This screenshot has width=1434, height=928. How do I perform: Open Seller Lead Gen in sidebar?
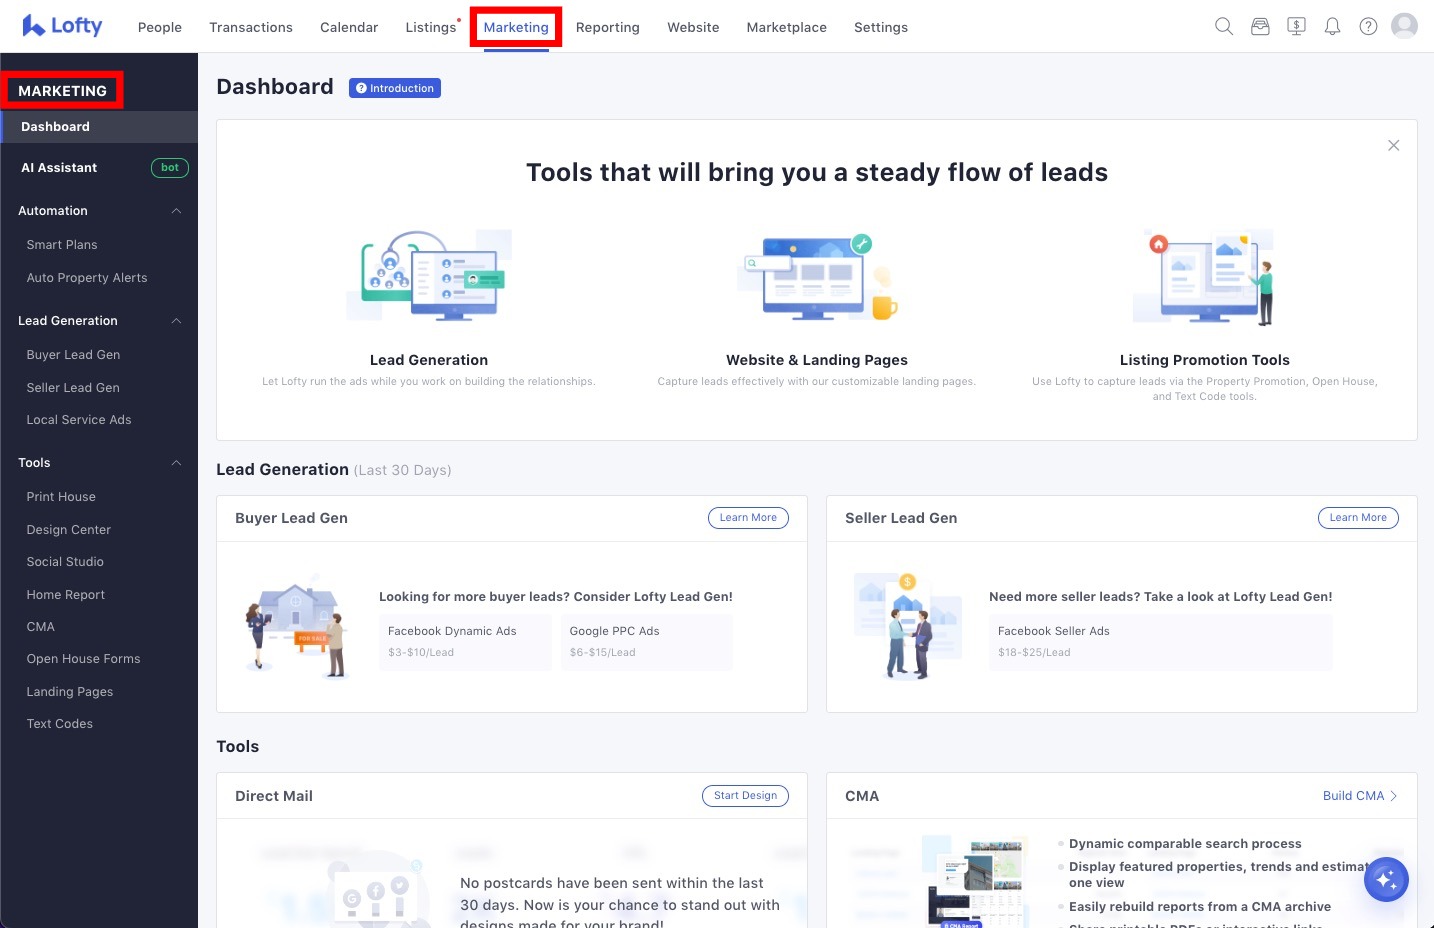click(73, 388)
